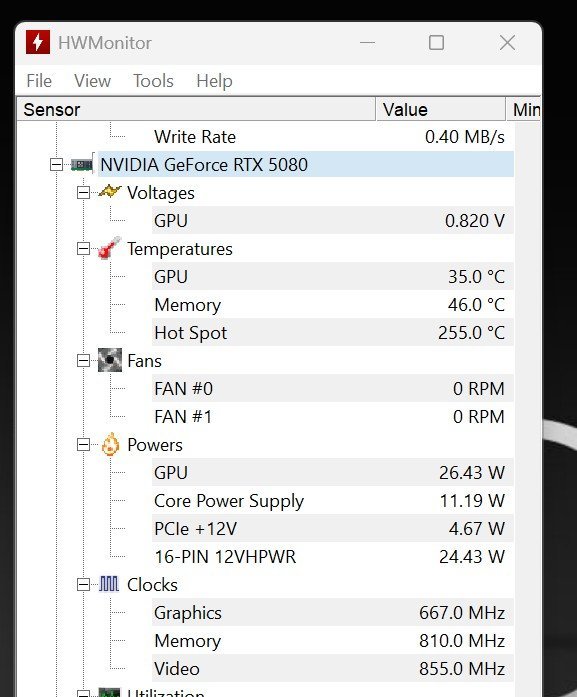Image resolution: width=577 pixels, height=697 pixels.
Task: Click the Fans category icon
Action: (109, 360)
